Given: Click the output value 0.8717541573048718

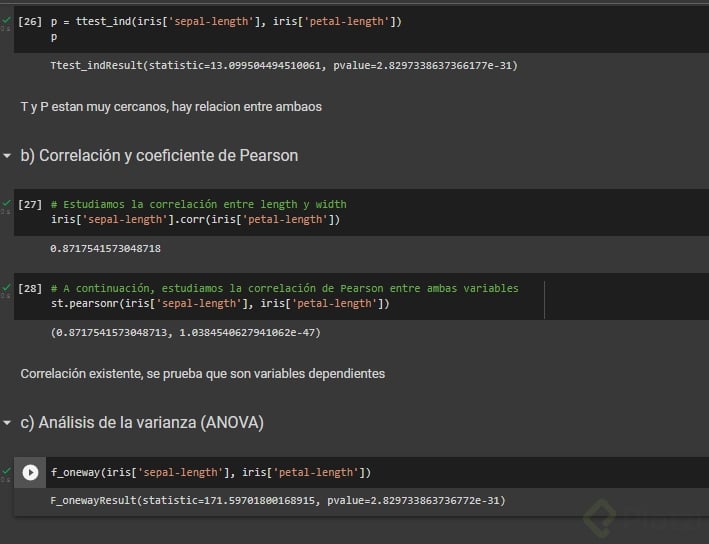Looking at the screenshot, I should tap(105, 249).
